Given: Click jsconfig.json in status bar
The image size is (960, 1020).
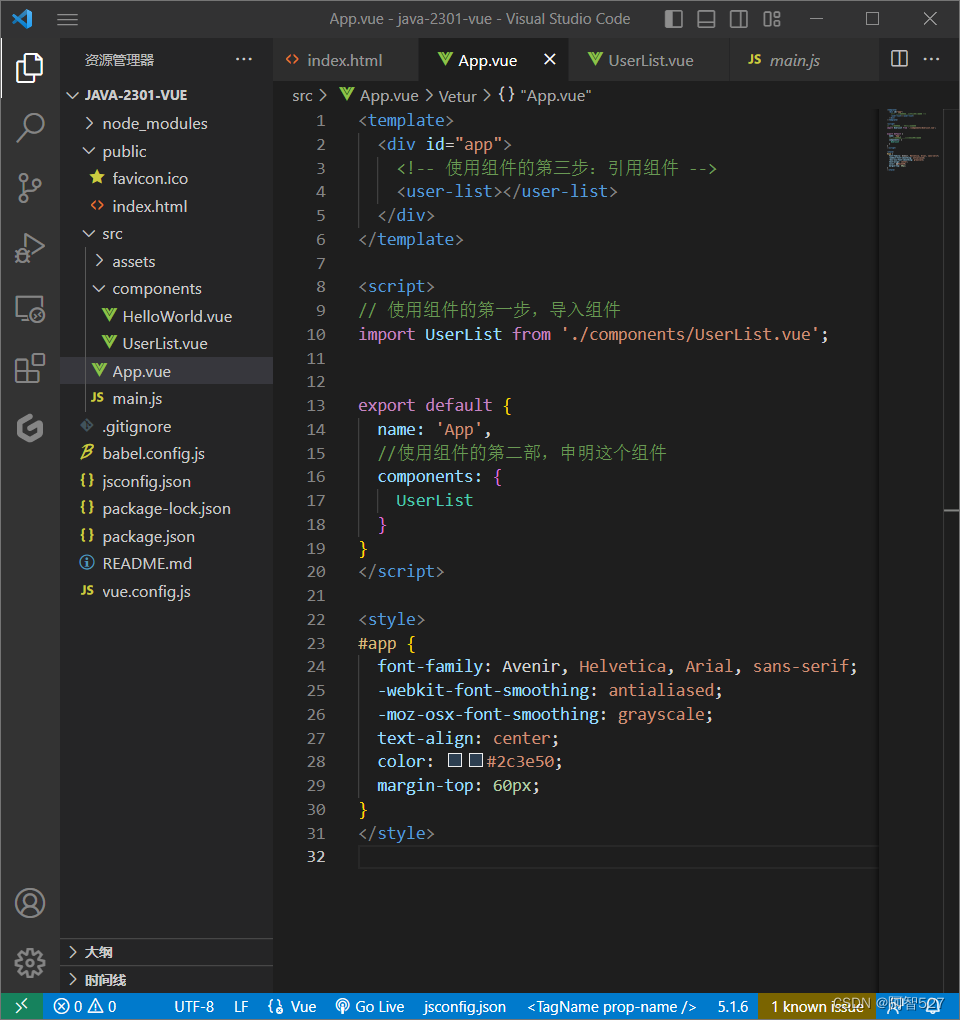Looking at the screenshot, I should pyautogui.click(x=464, y=1006).
